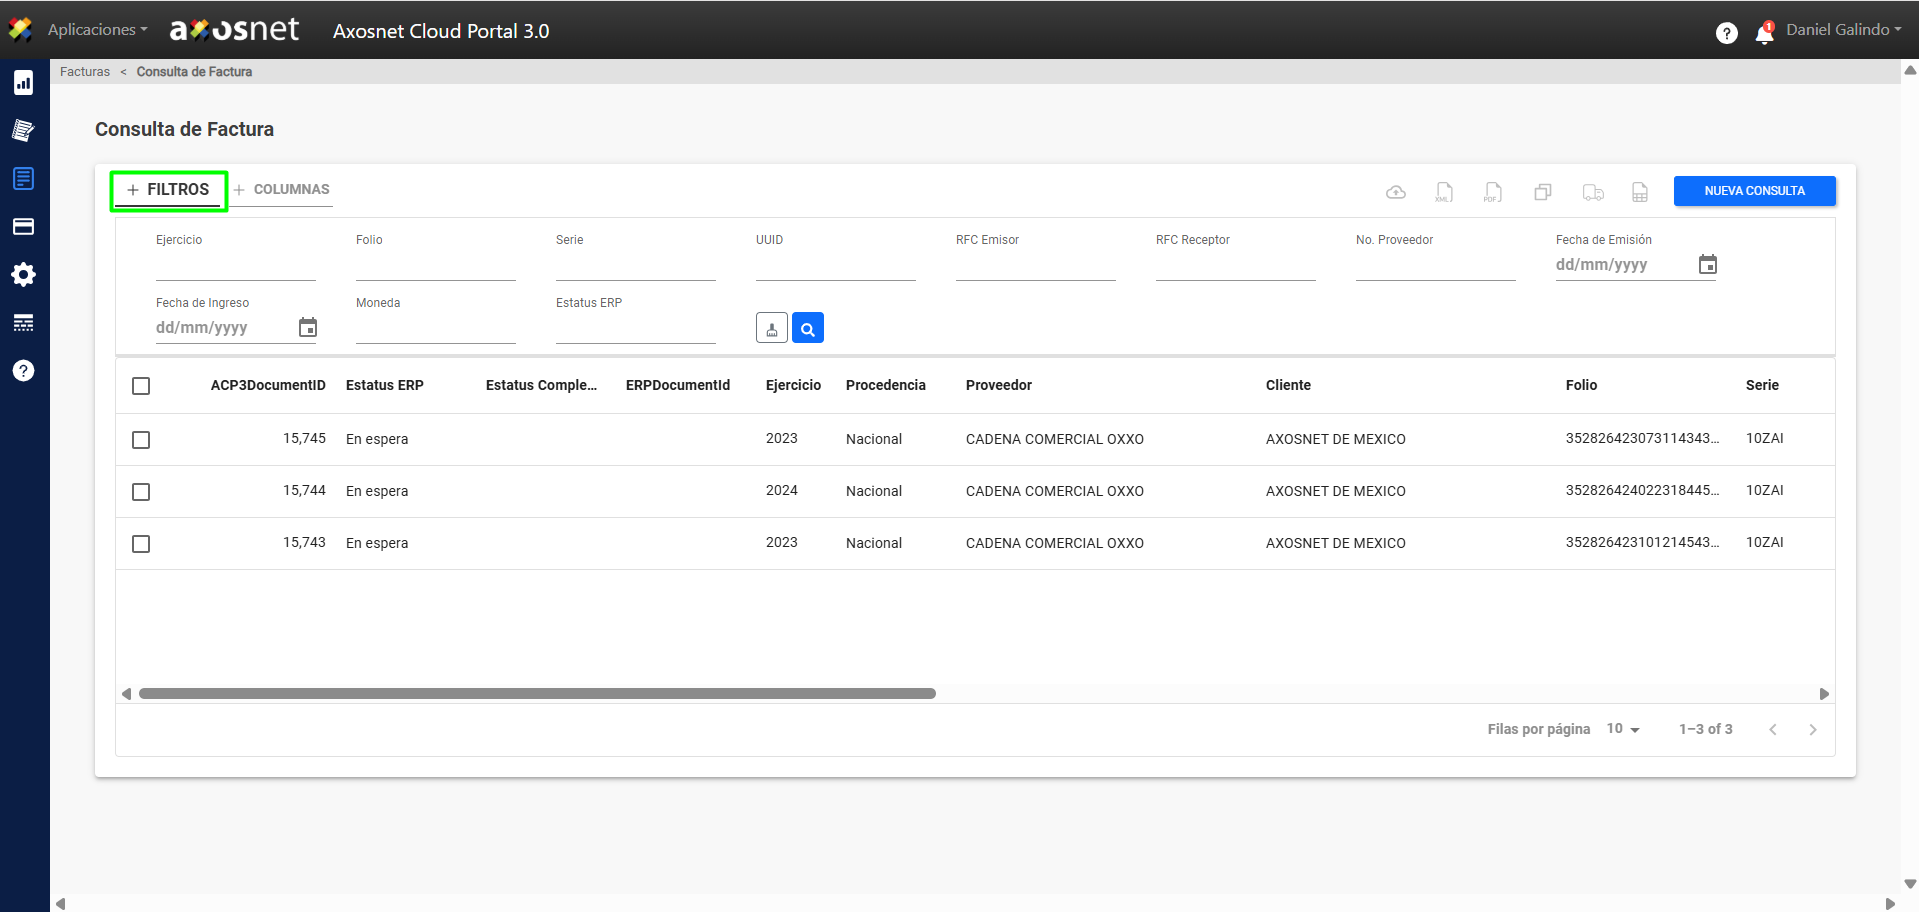Click the page vertical scrollbar down arrow
This screenshot has height=912, width=1919.
click(1910, 884)
